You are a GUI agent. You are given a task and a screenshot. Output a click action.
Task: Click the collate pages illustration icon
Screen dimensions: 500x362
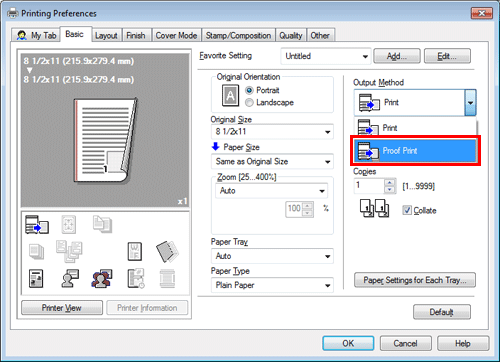[x=374, y=209]
